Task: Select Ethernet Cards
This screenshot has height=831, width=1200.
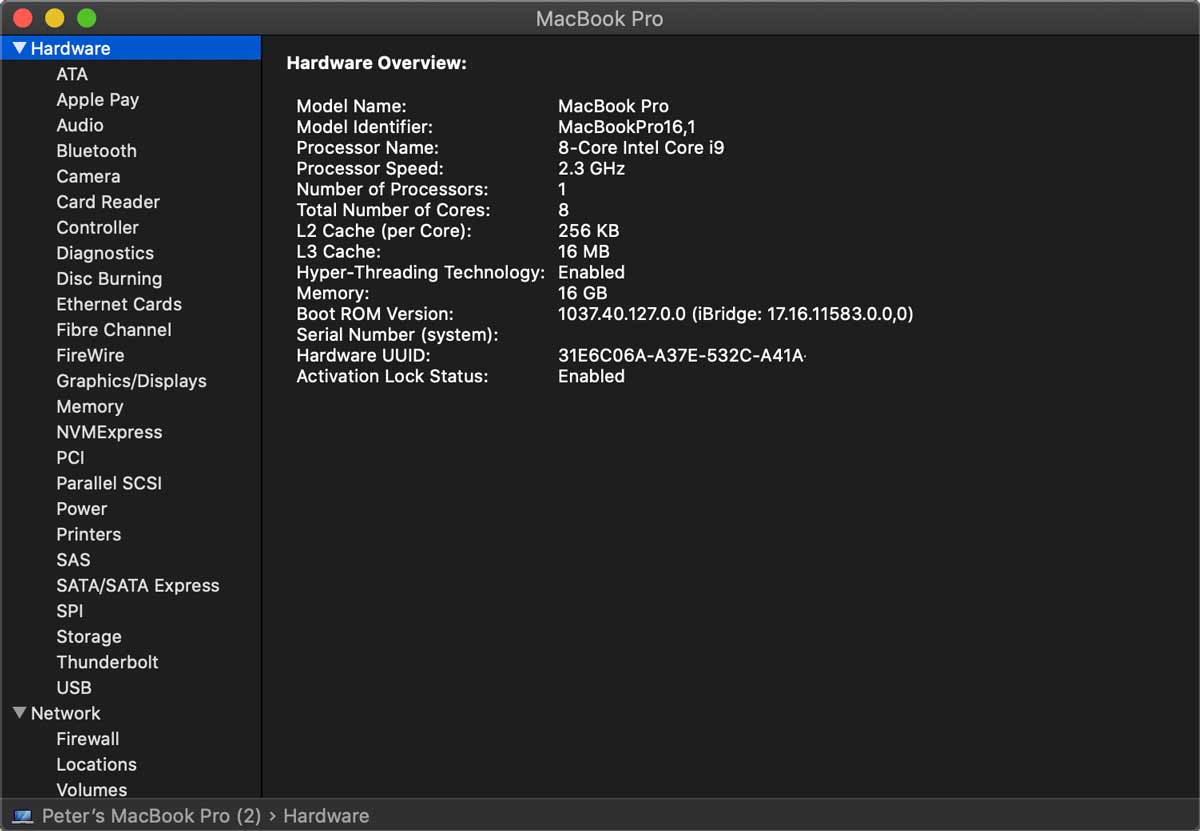Action: pyautogui.click(x=119, y=304)
